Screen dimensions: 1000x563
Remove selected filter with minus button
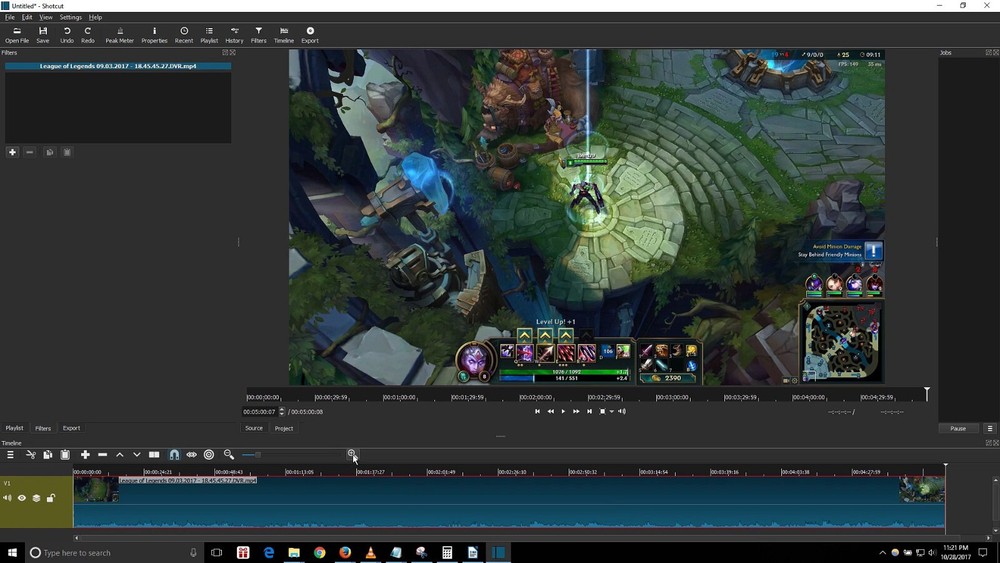click(x=30, y=152)
